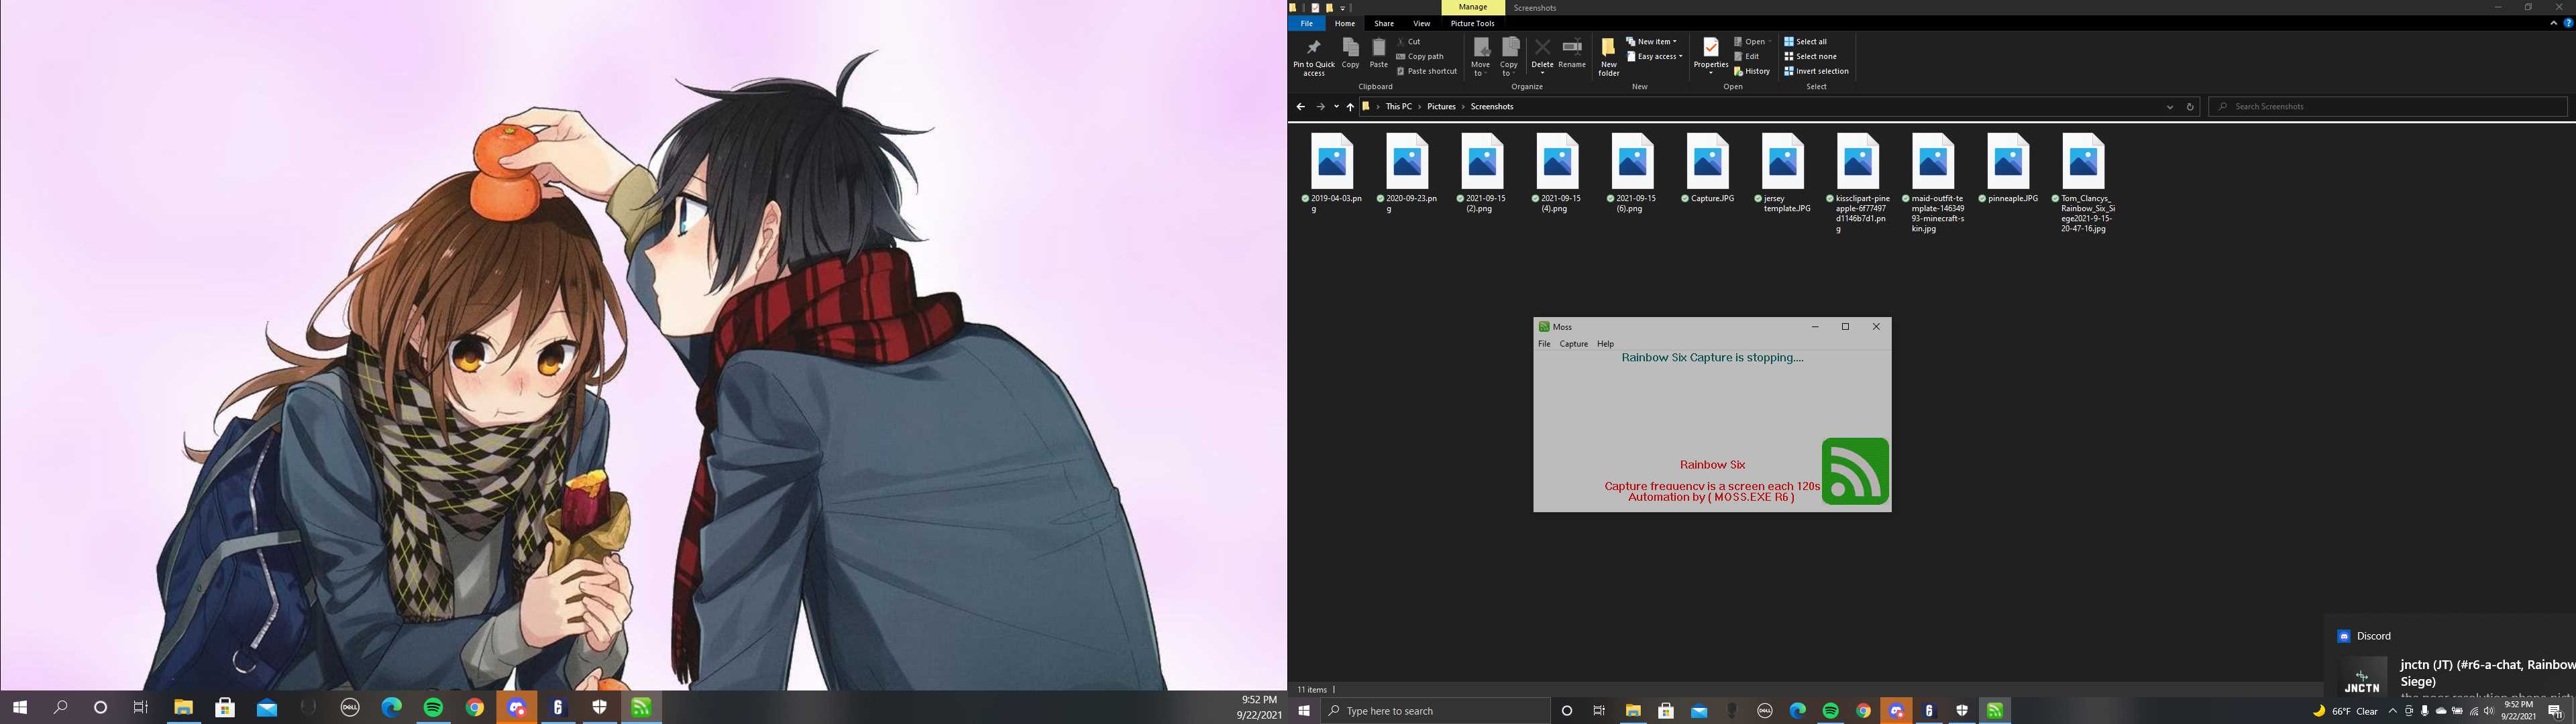Open the File menu in Moss window
2576x724 pixels.
1544,344
